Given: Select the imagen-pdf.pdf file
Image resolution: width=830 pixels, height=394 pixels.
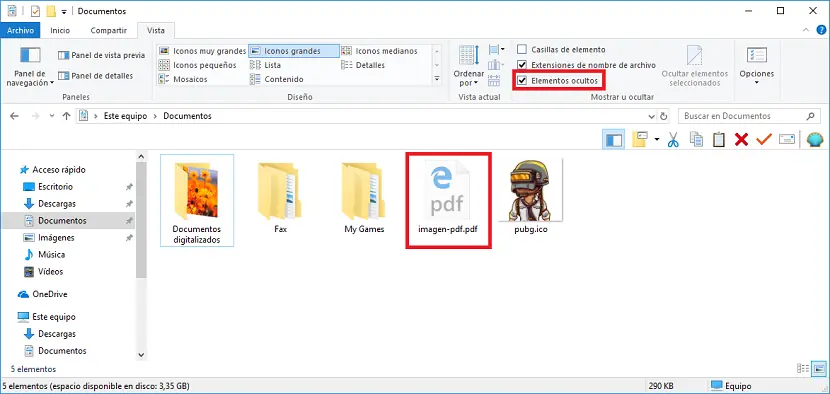Looking at the screenshot, I should click(x=448, y=197).
